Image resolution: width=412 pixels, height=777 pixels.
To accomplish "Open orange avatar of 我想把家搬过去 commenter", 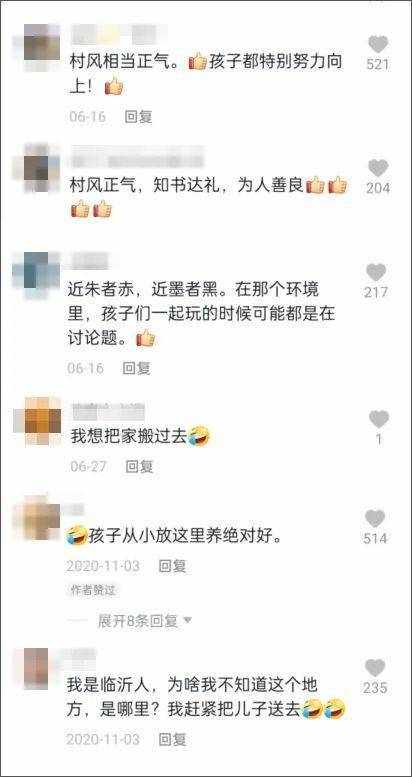I will 43,420.
